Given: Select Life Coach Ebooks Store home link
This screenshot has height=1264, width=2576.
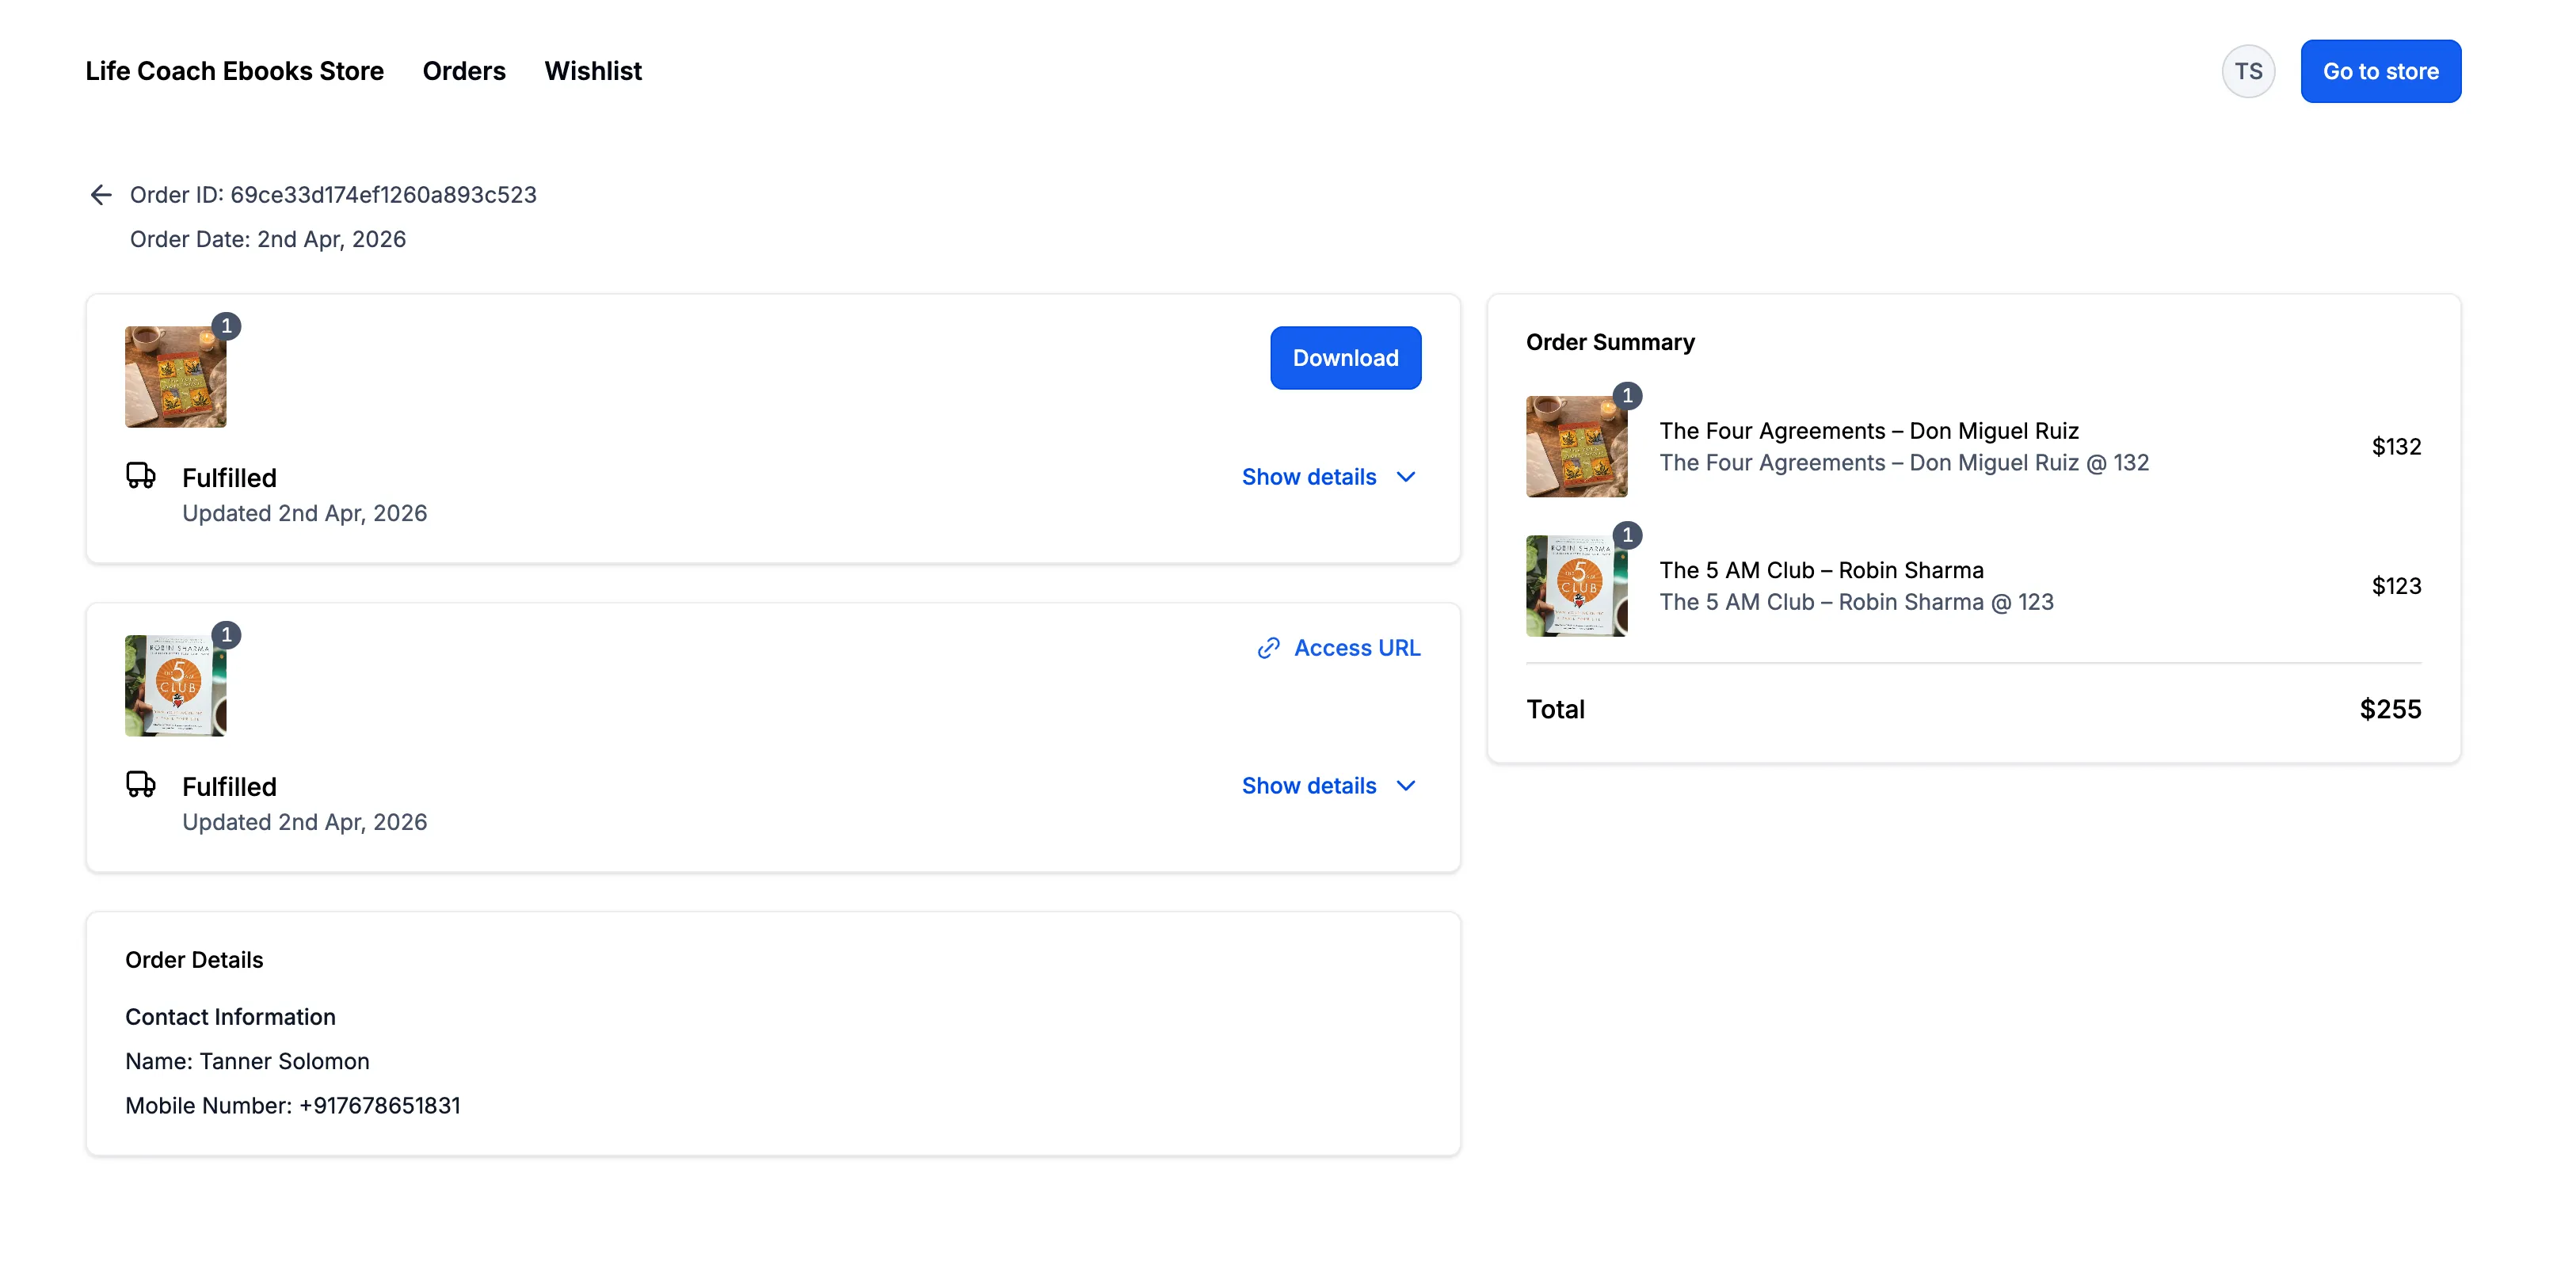Looking at the screenshot, I should pyautogui.click(x=234, y=71).
